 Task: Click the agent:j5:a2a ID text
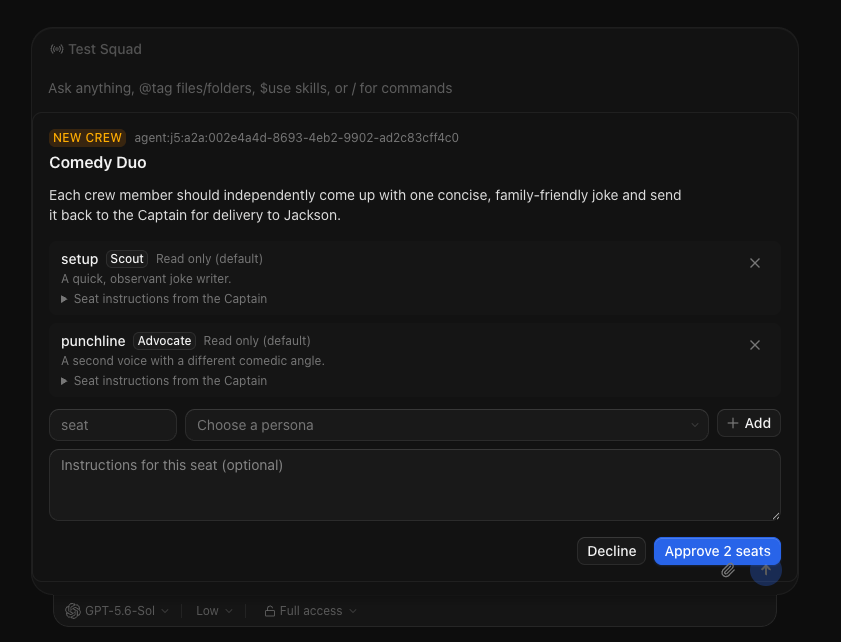(296, 138)
